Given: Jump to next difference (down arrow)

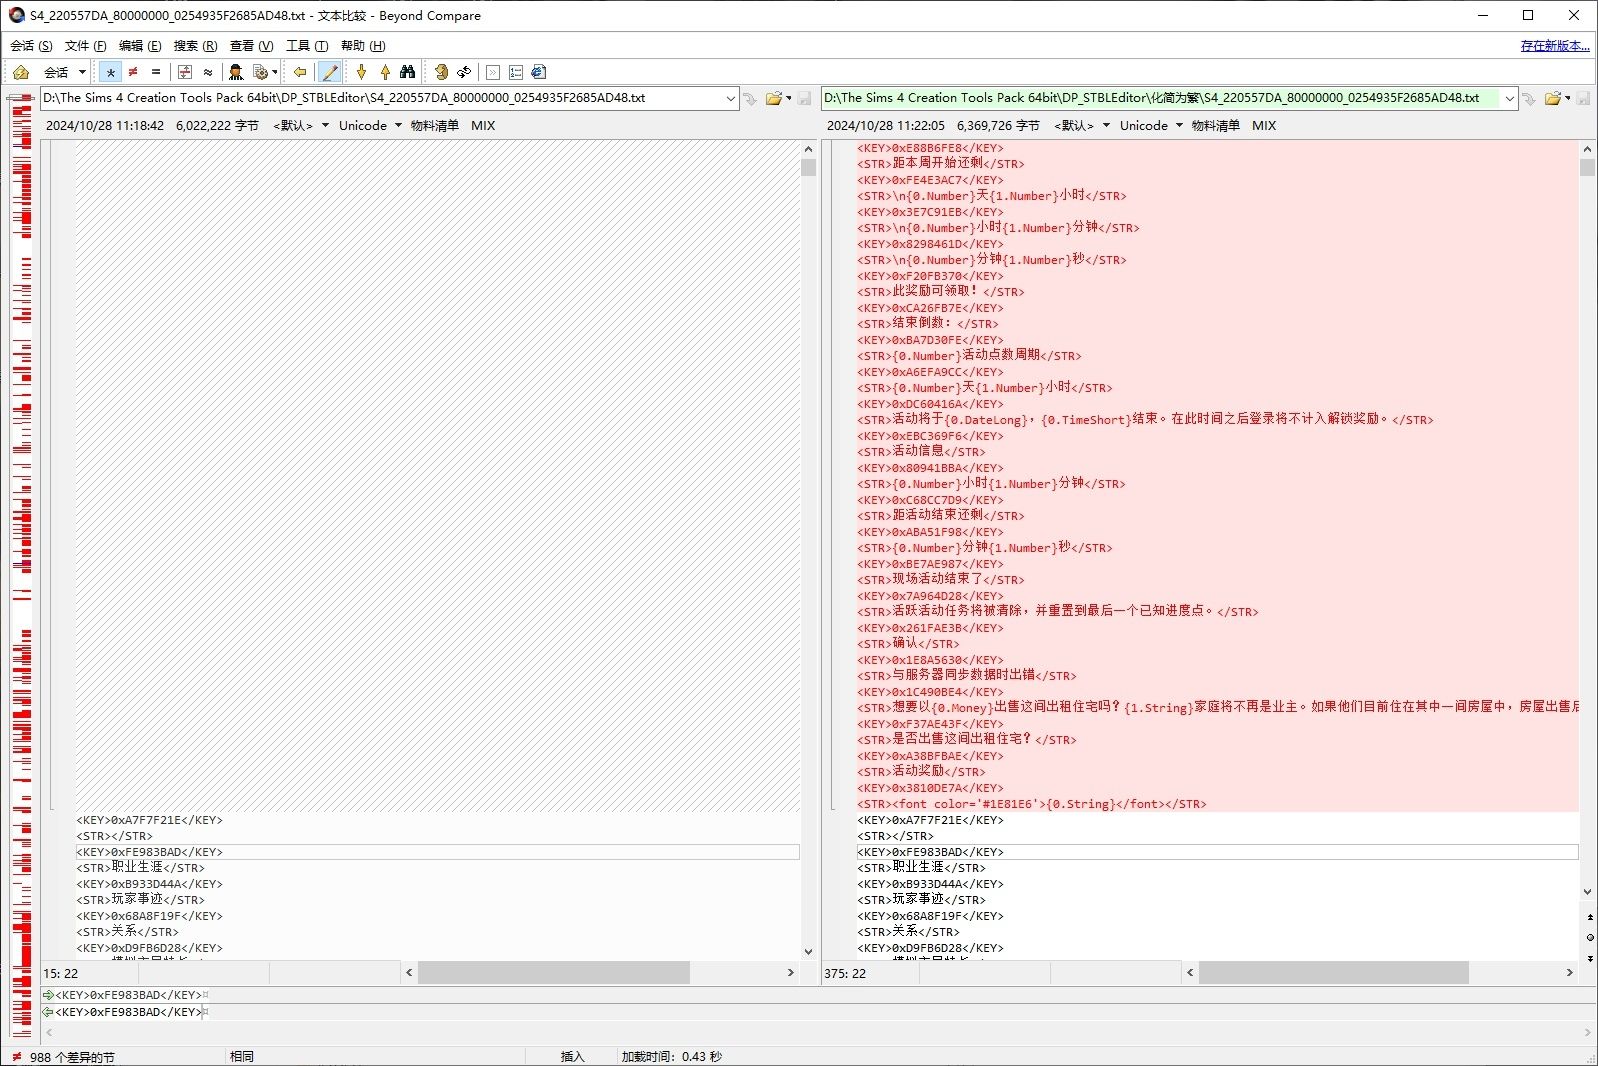Looking at the screenshot, I should (x=362, y=72).
